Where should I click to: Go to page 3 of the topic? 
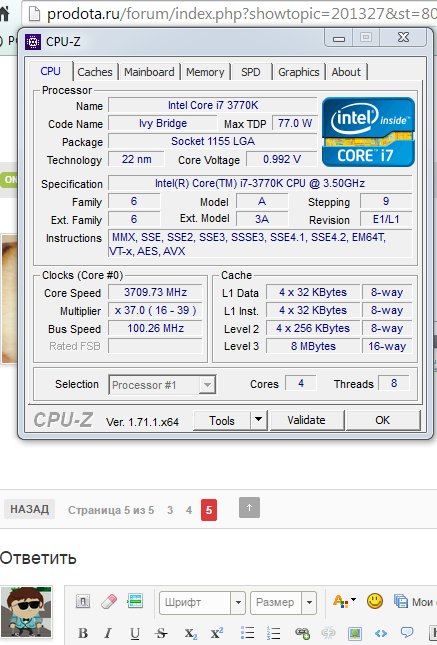[170, 510]
